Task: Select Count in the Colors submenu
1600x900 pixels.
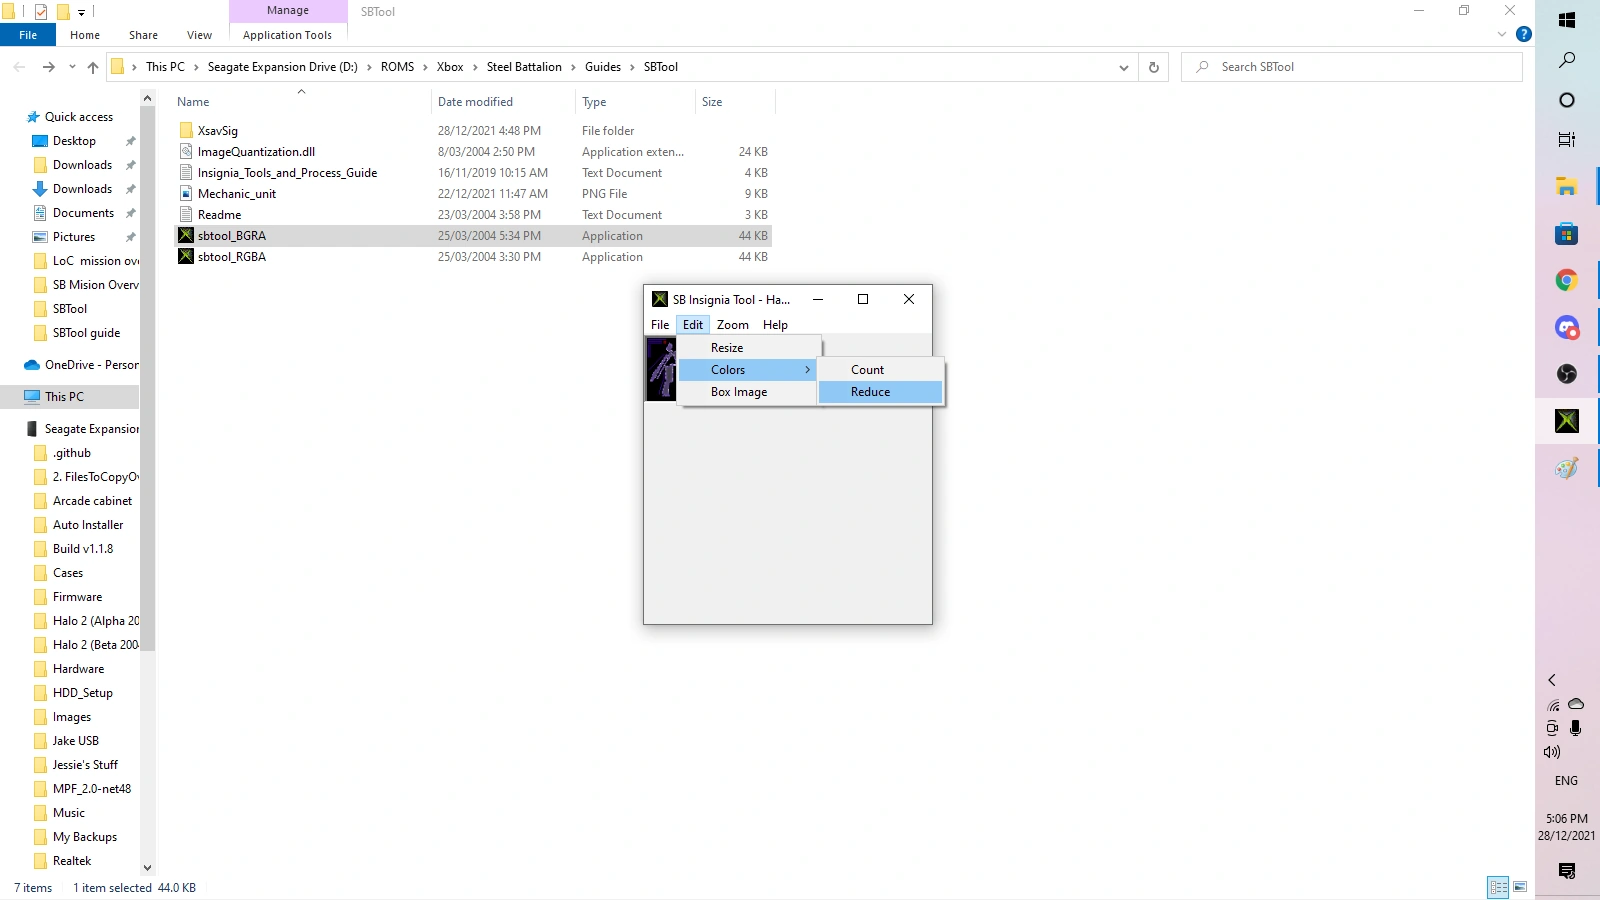Action: point(880,370)
